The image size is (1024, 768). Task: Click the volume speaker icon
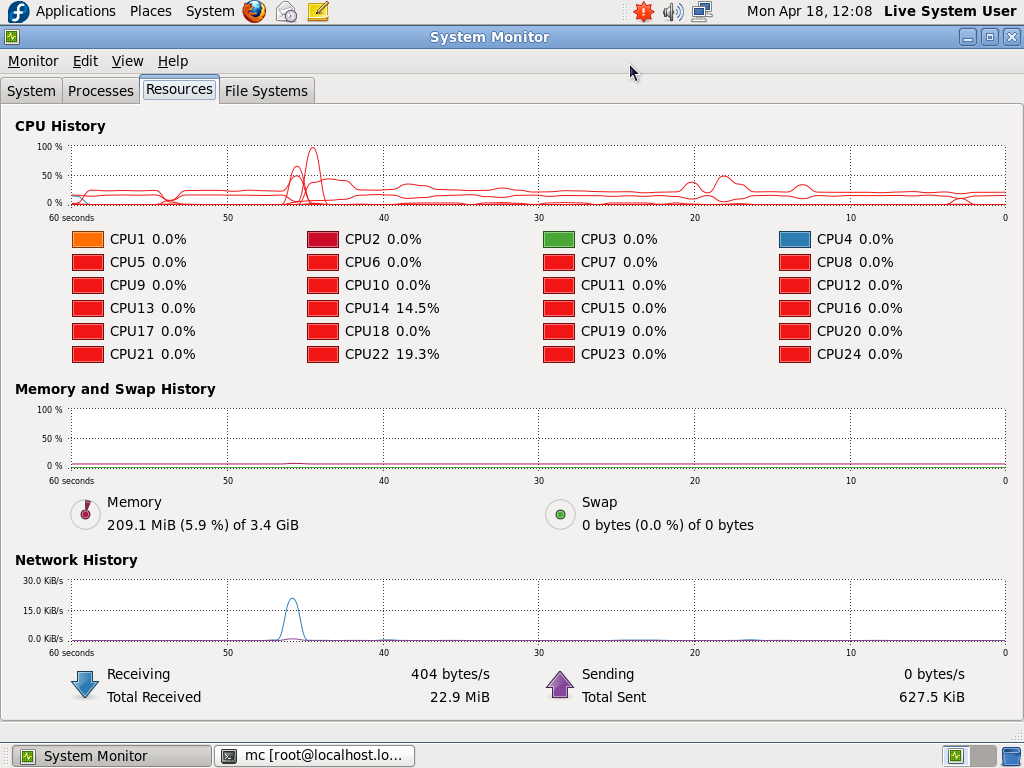pyautogui.click(x=673, y=12)
